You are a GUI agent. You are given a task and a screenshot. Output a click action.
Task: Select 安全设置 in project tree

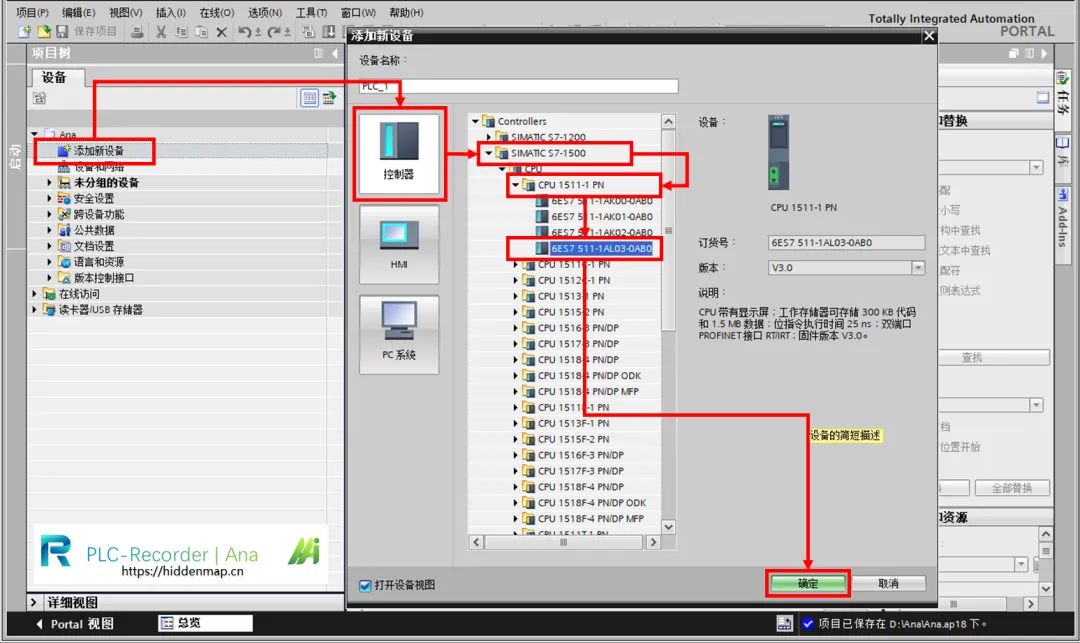94,198
